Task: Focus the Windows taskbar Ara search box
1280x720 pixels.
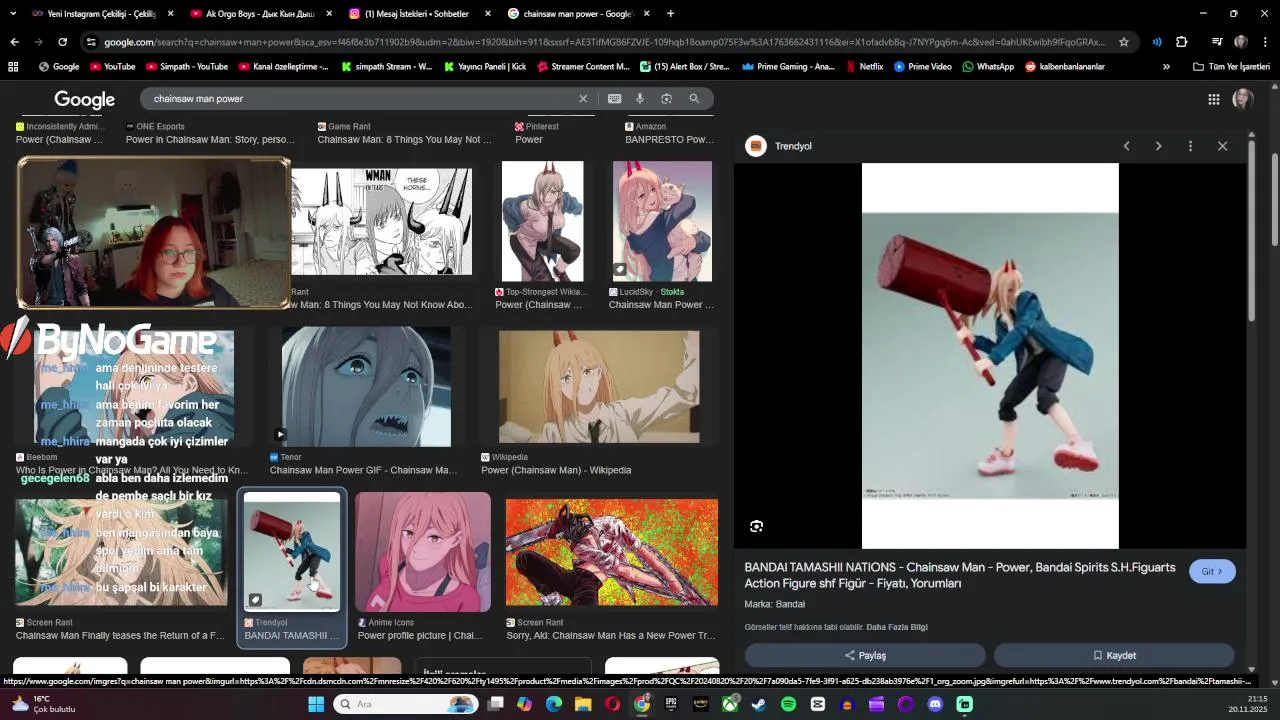Action: pos(405,704)
